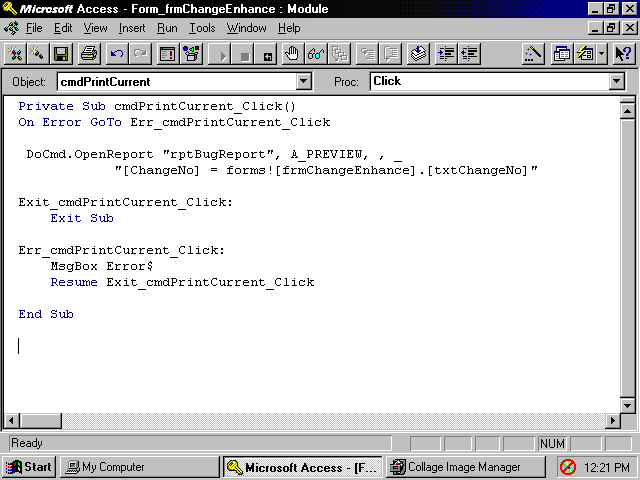Open the Object Browser icon
This screenshot has width=640, height=480.
[191, 54]
